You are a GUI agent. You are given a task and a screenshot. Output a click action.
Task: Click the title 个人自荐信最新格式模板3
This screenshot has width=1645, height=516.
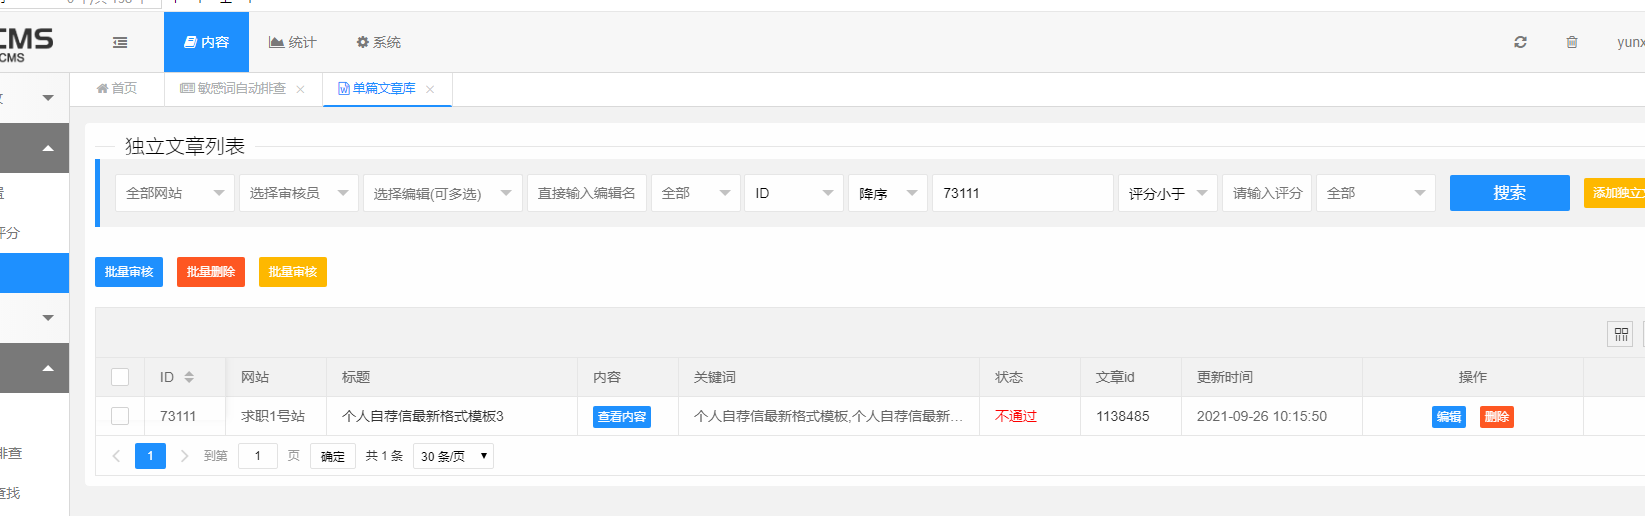click(423, 416)
